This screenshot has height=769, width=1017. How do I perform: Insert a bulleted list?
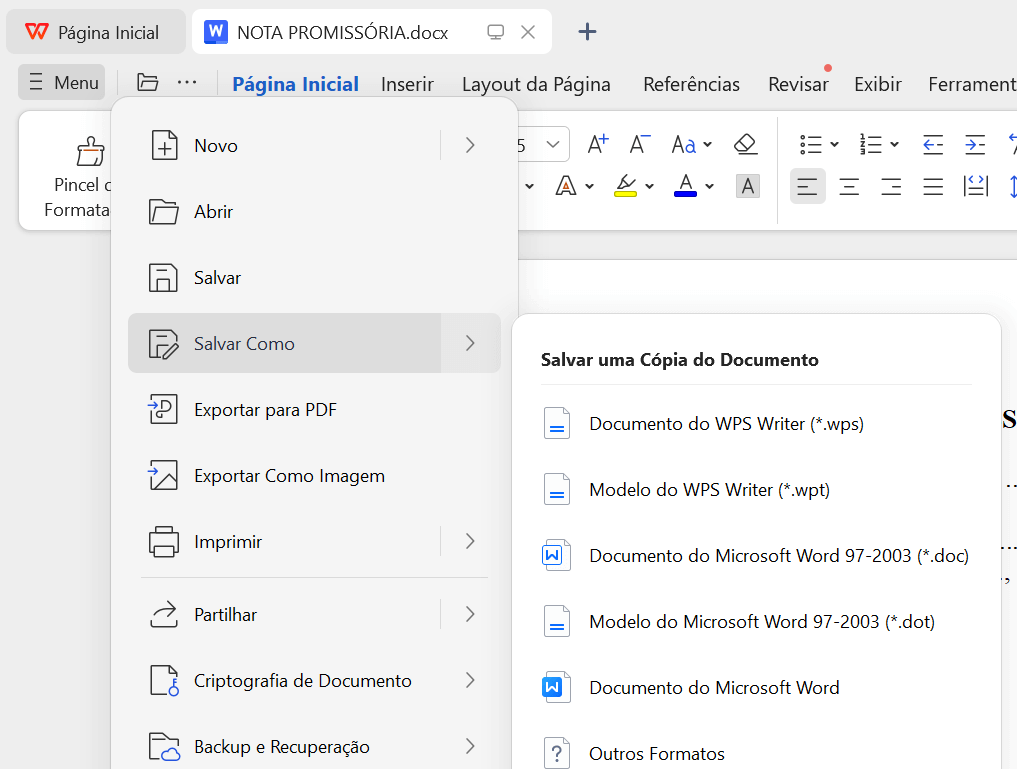pyautogui.click(x=811, y=145)
